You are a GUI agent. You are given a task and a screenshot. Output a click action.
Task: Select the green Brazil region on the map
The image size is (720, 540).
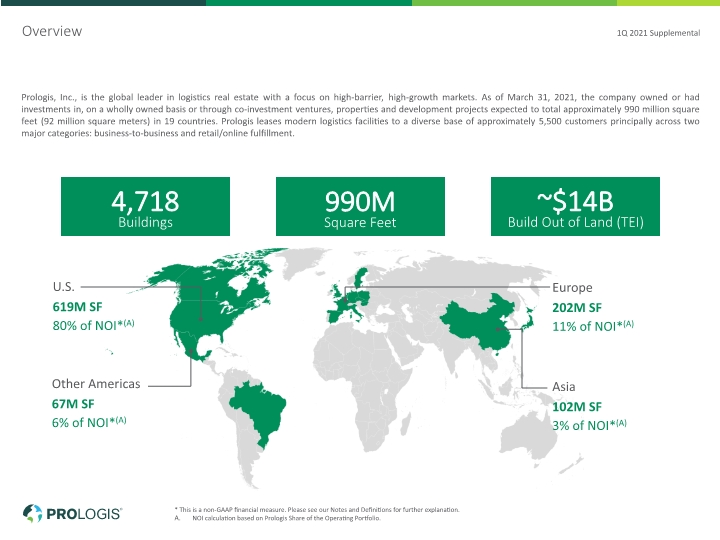(258, 412)
